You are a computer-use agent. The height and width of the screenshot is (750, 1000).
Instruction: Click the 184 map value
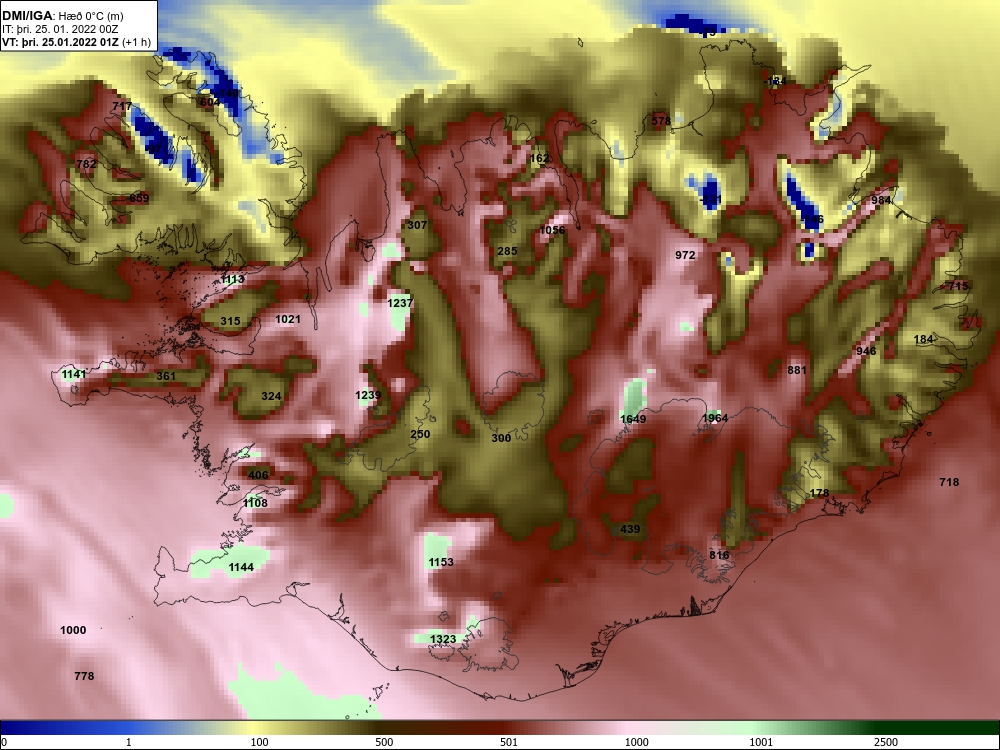[x=923, y=339]
